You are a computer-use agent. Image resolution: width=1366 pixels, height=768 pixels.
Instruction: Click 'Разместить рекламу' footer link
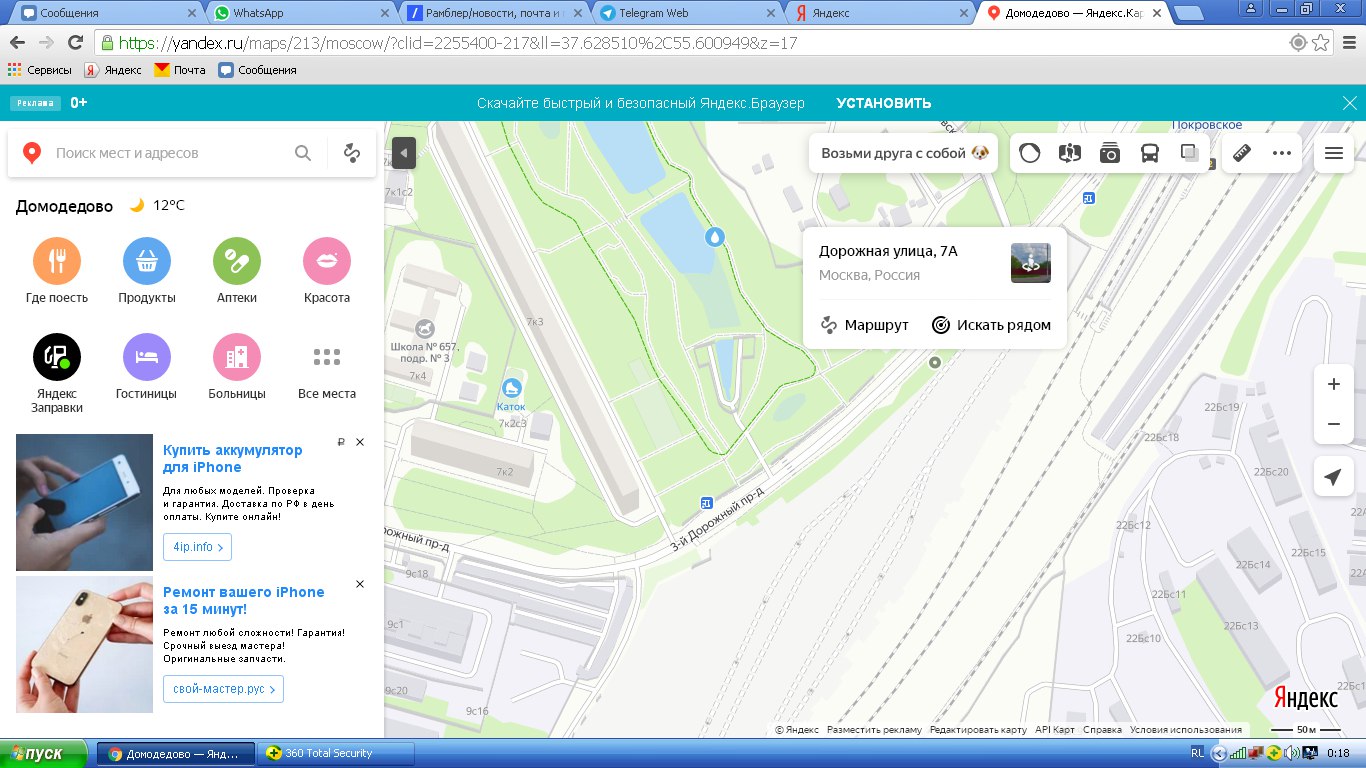874,730
